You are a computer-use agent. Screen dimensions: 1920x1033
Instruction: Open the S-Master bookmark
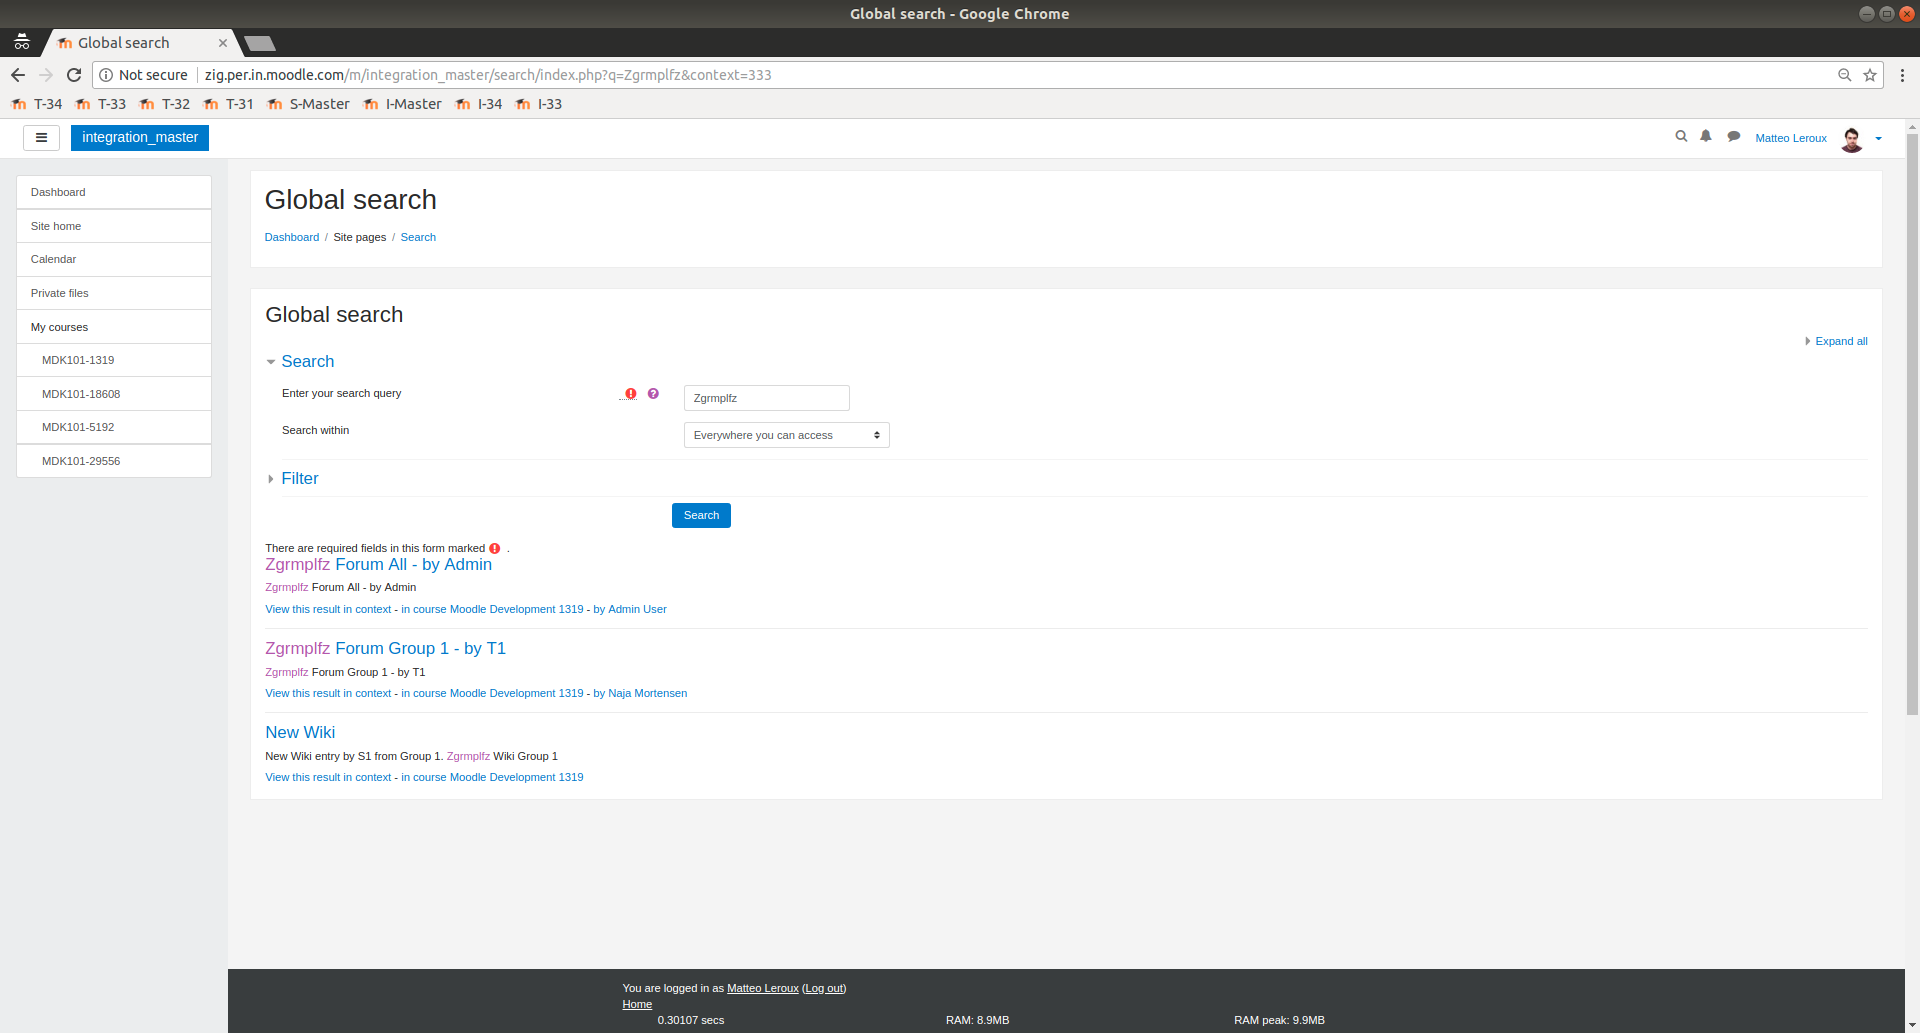pos(309,104)
